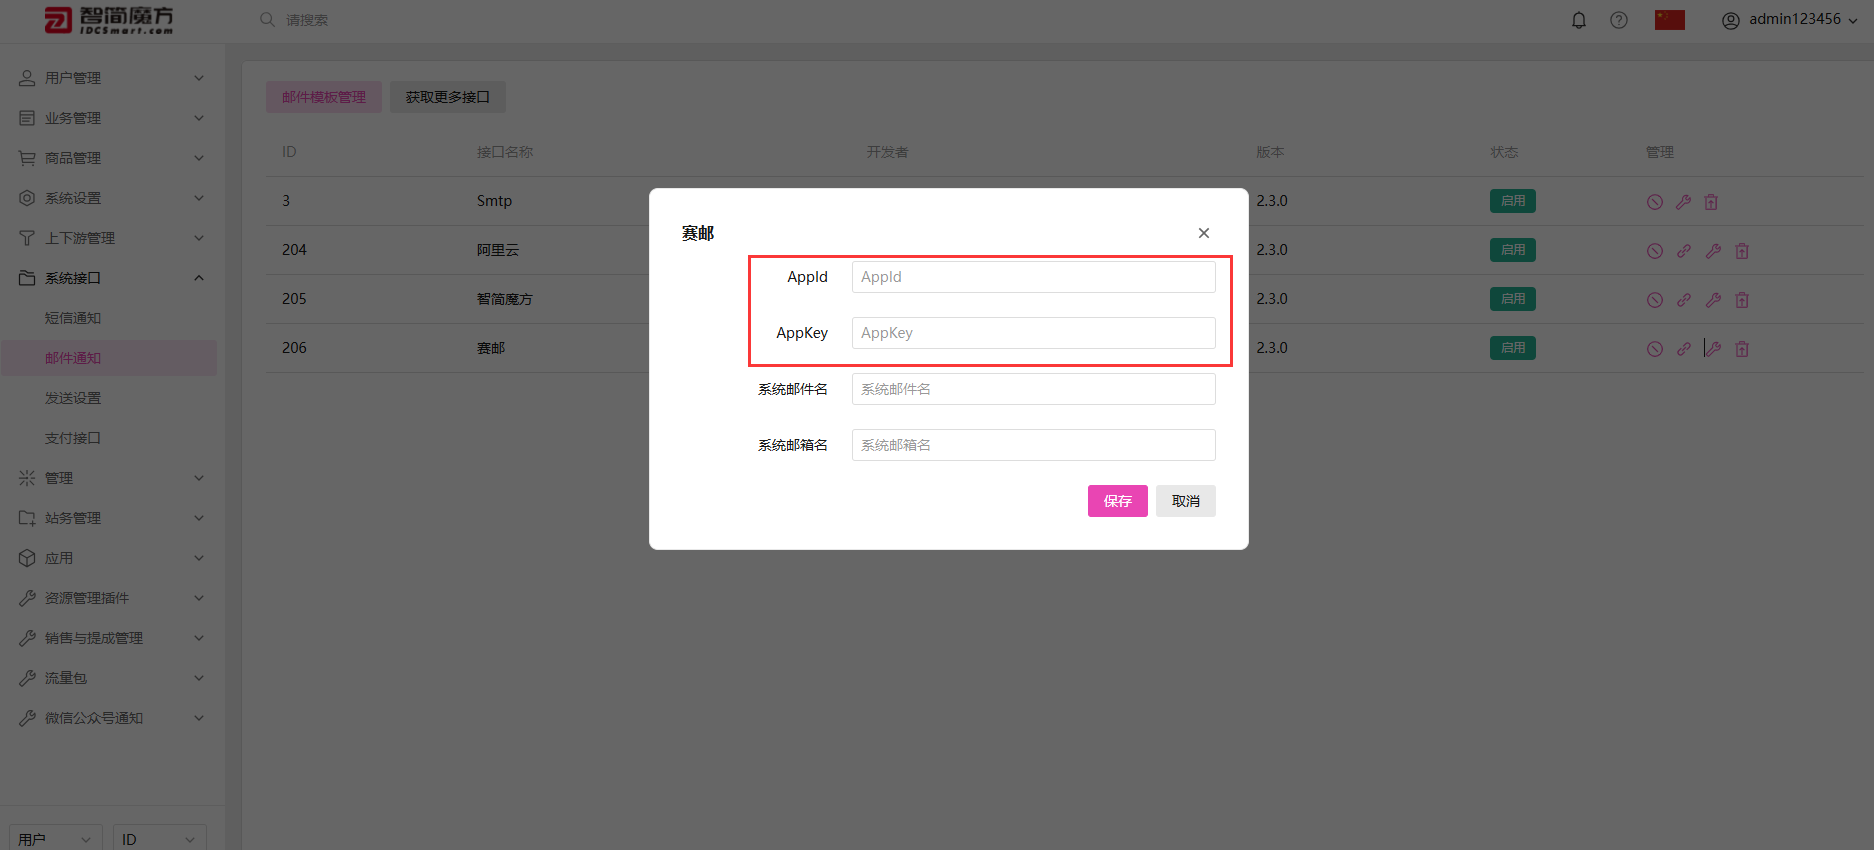This screenshot has height=850, width=1874.
Task: Click the Smtp interface name cell
Action: coord(494,201)
